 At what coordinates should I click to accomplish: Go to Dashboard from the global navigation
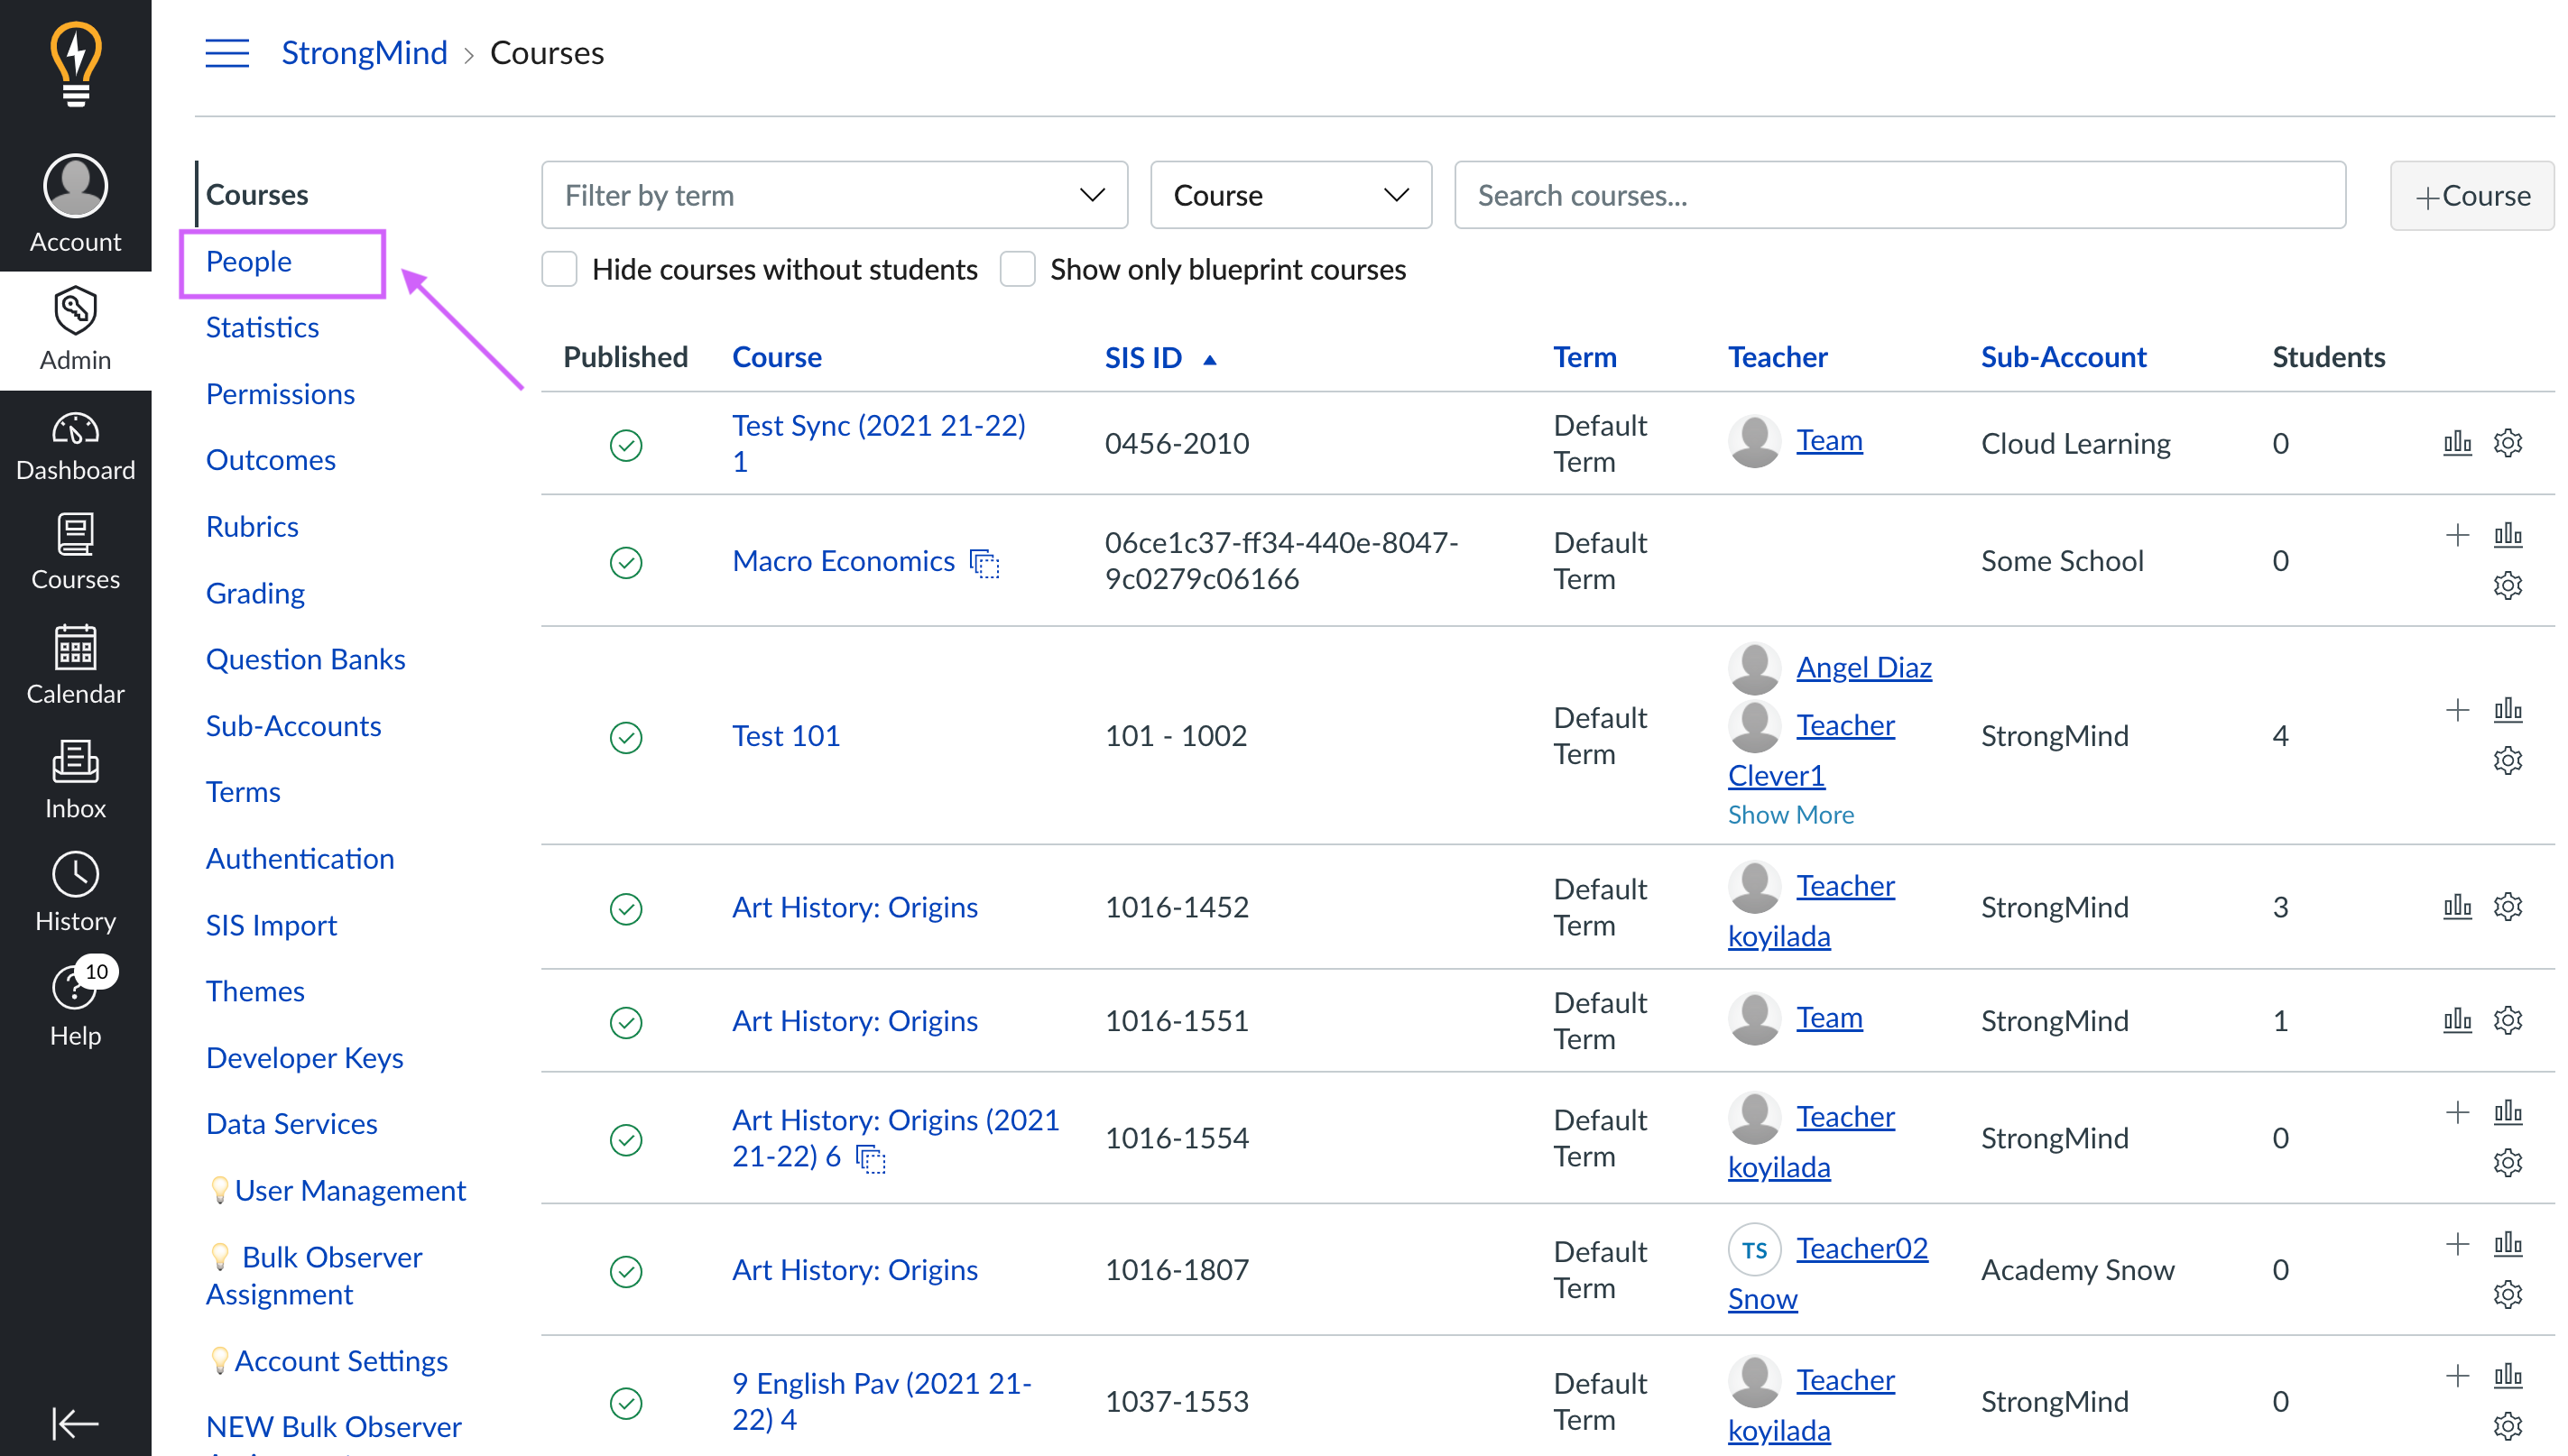tap(75, 448)
